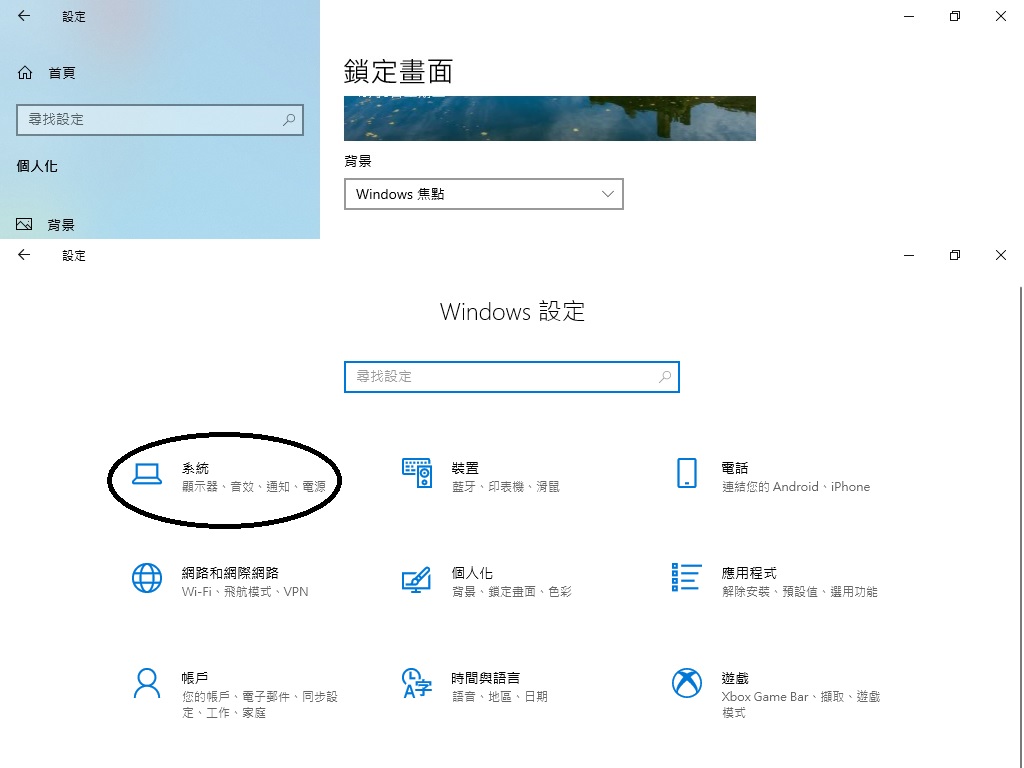Click the main Windows 設定 search field
Screen dimensions: 1024x768
511,377
